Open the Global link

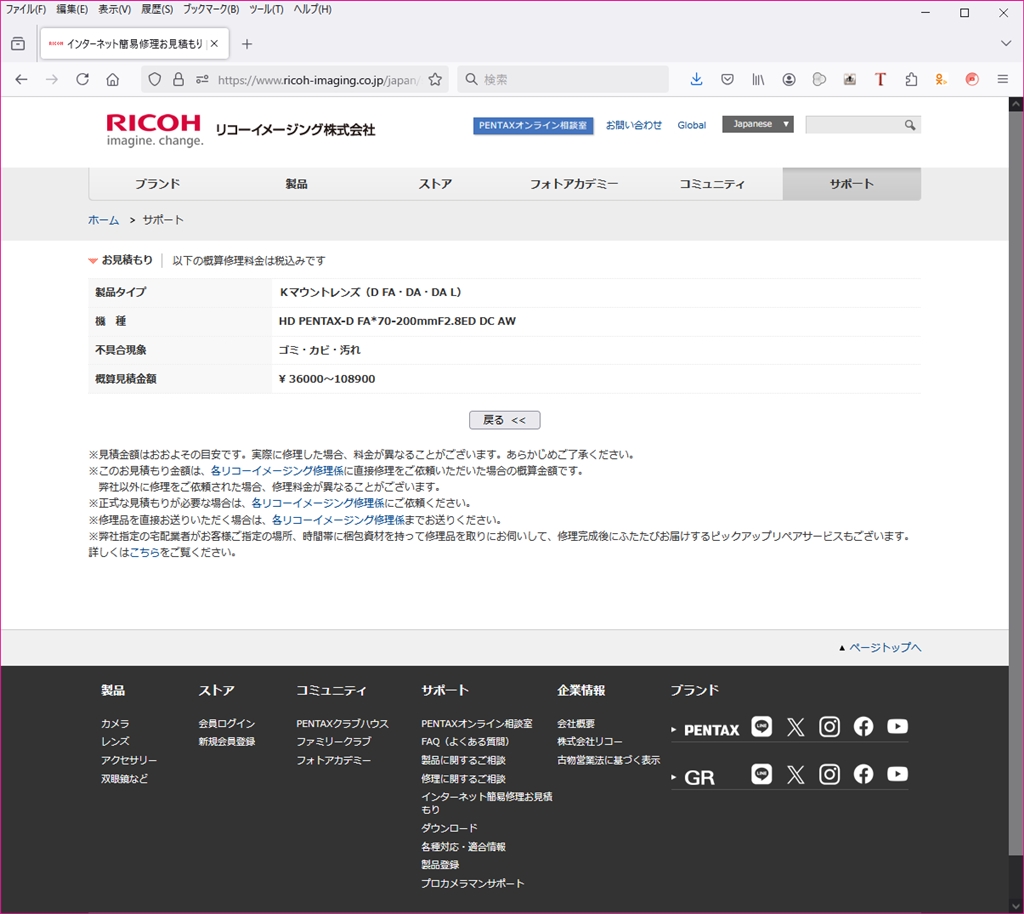pos(692,125)
